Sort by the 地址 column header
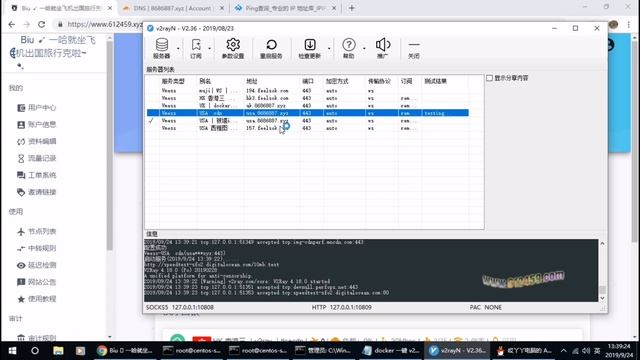Screen dimensions: 640x360 click(252, 81)
